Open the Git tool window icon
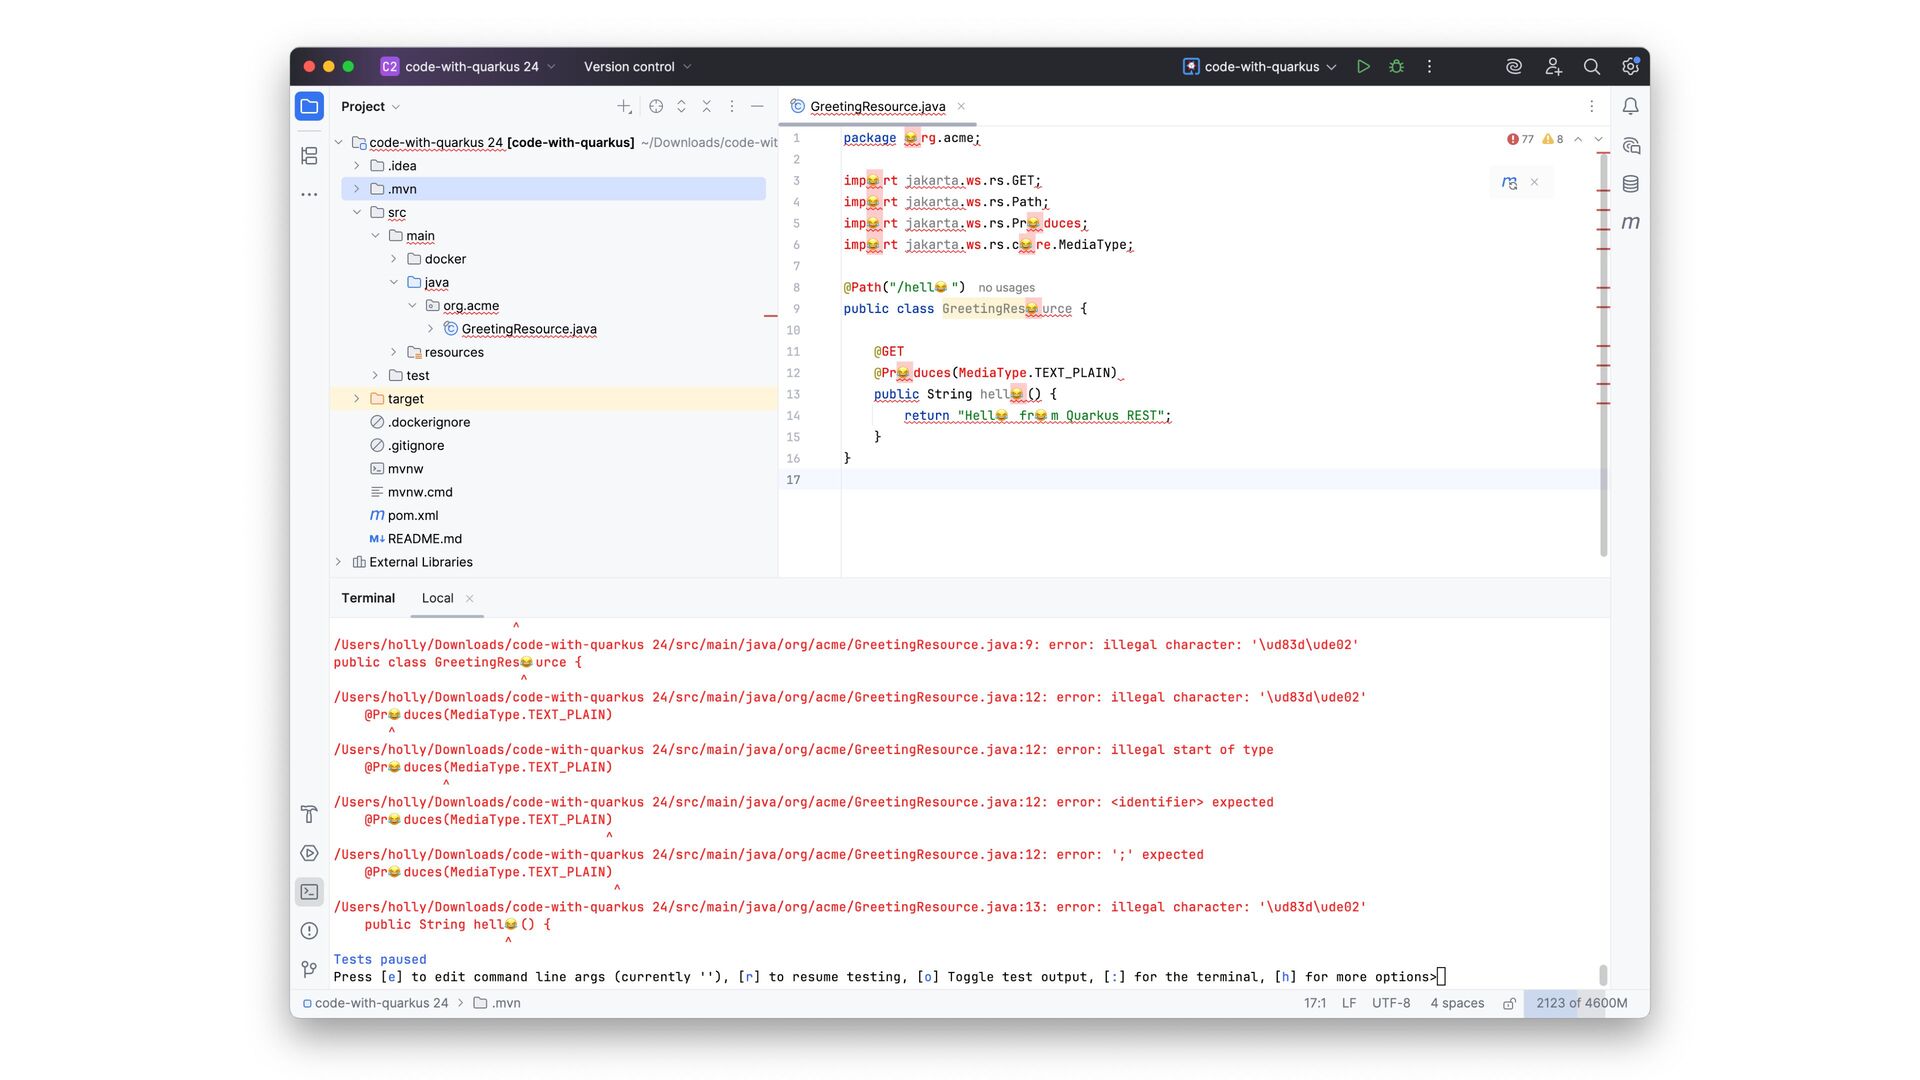 309,969
